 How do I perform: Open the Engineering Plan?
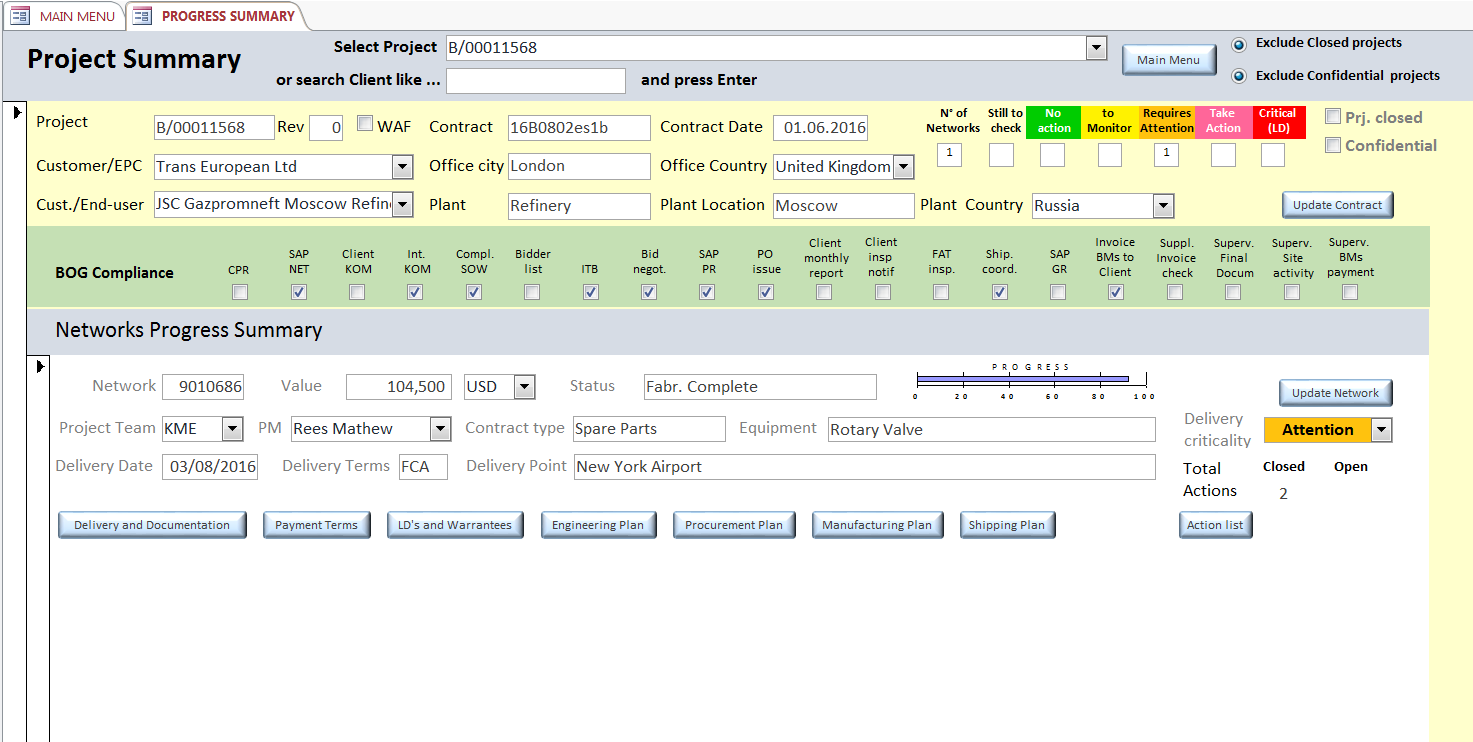[598, 525]
